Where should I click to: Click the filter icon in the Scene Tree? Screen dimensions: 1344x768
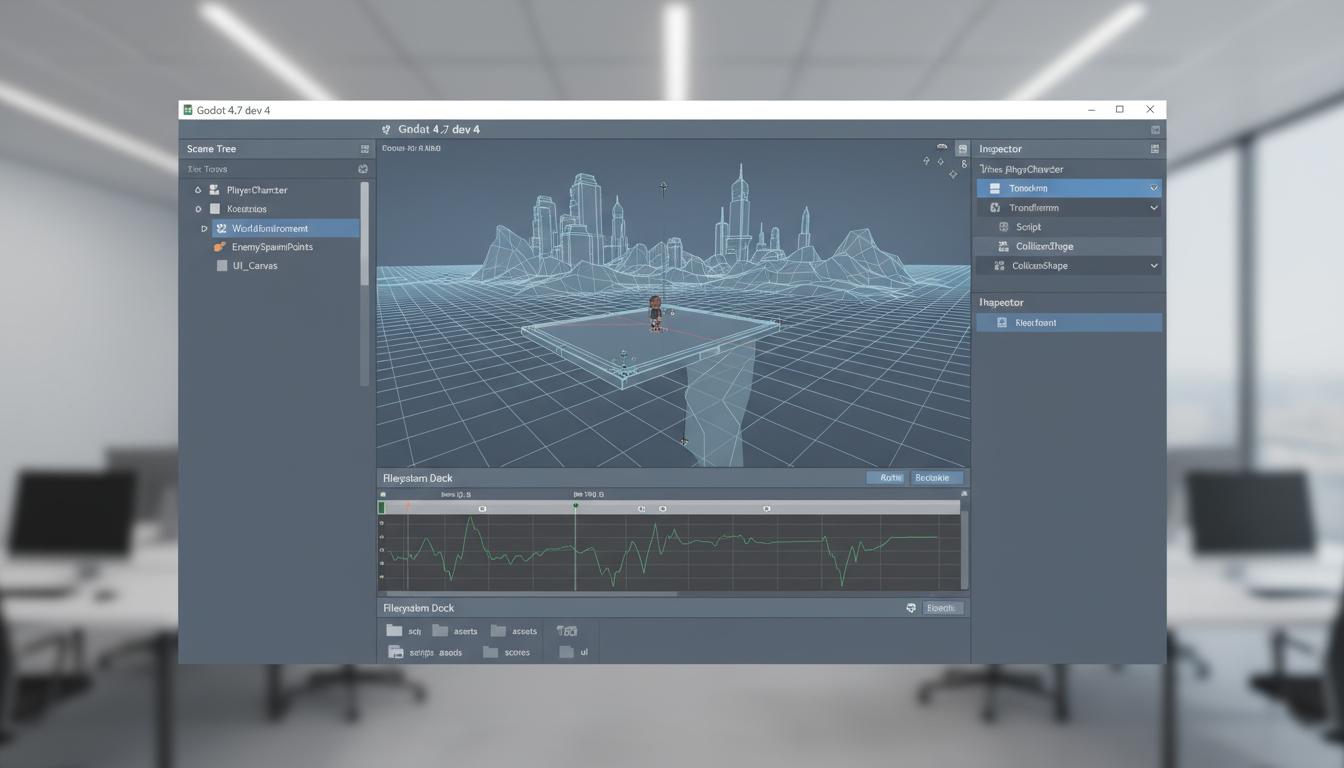pos(363,169)
